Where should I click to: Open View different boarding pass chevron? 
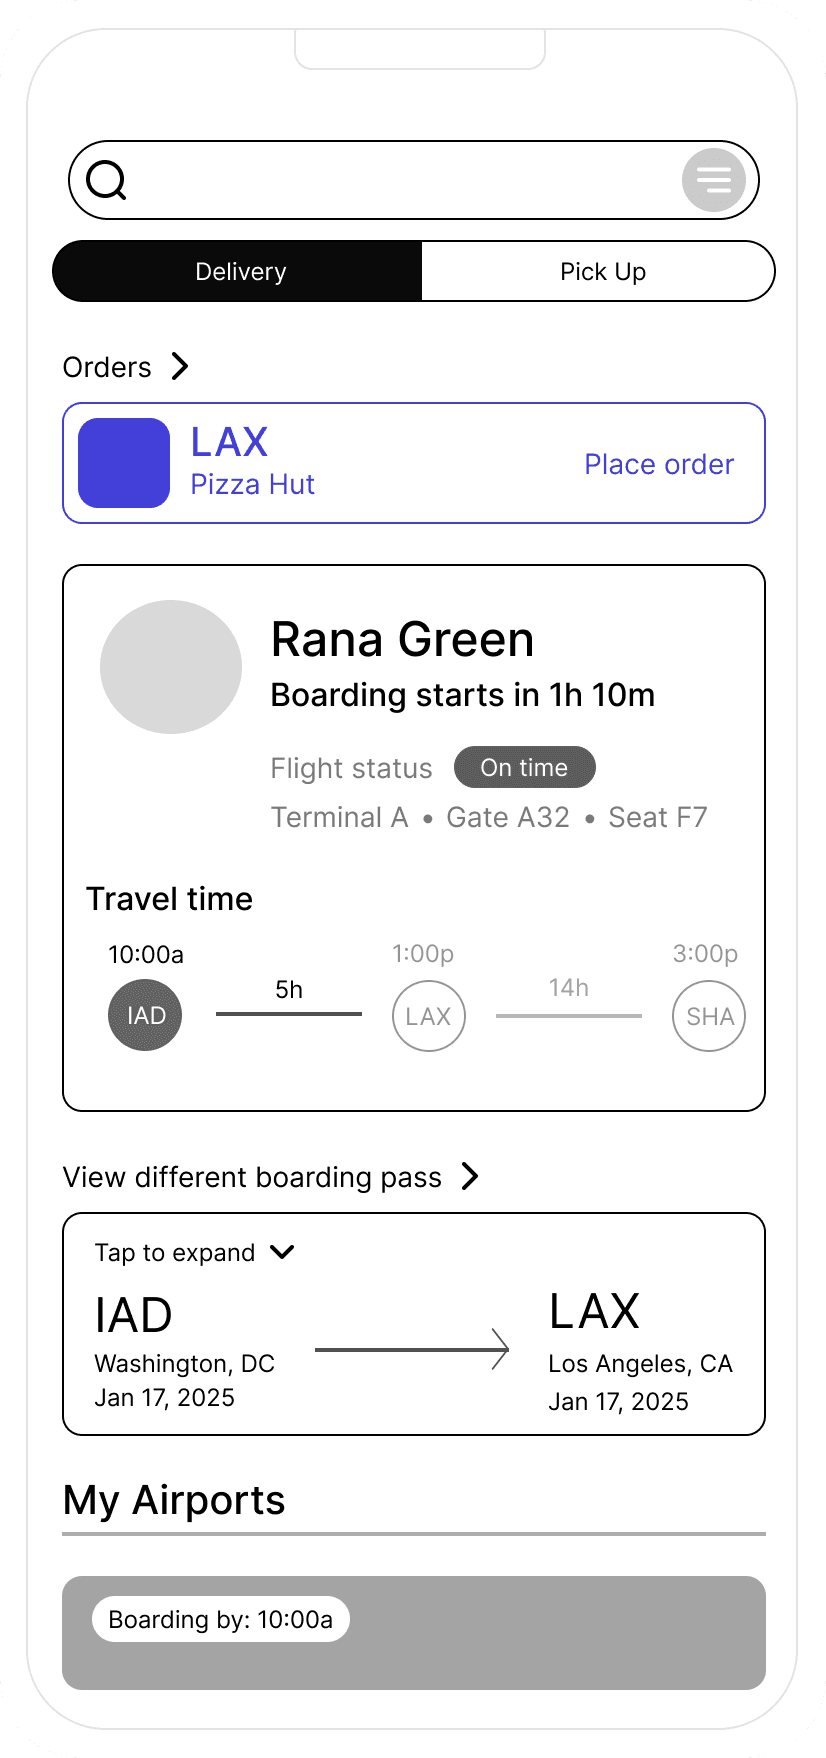coord(470,1176)
